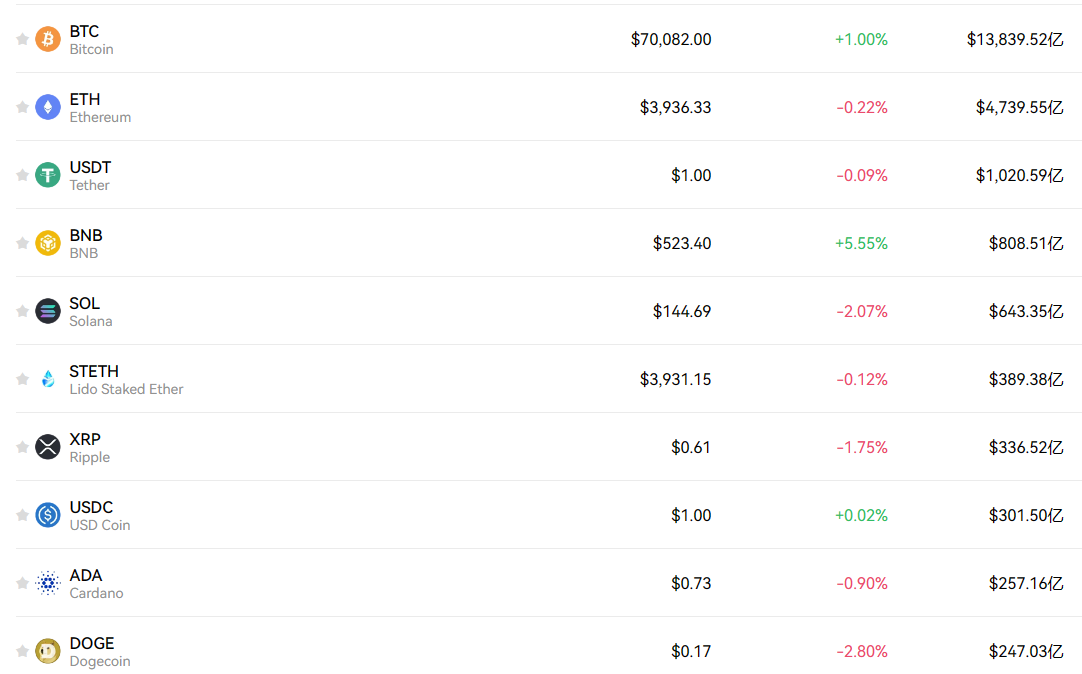Toggle the star beside DOGE

tap(22, 651)
